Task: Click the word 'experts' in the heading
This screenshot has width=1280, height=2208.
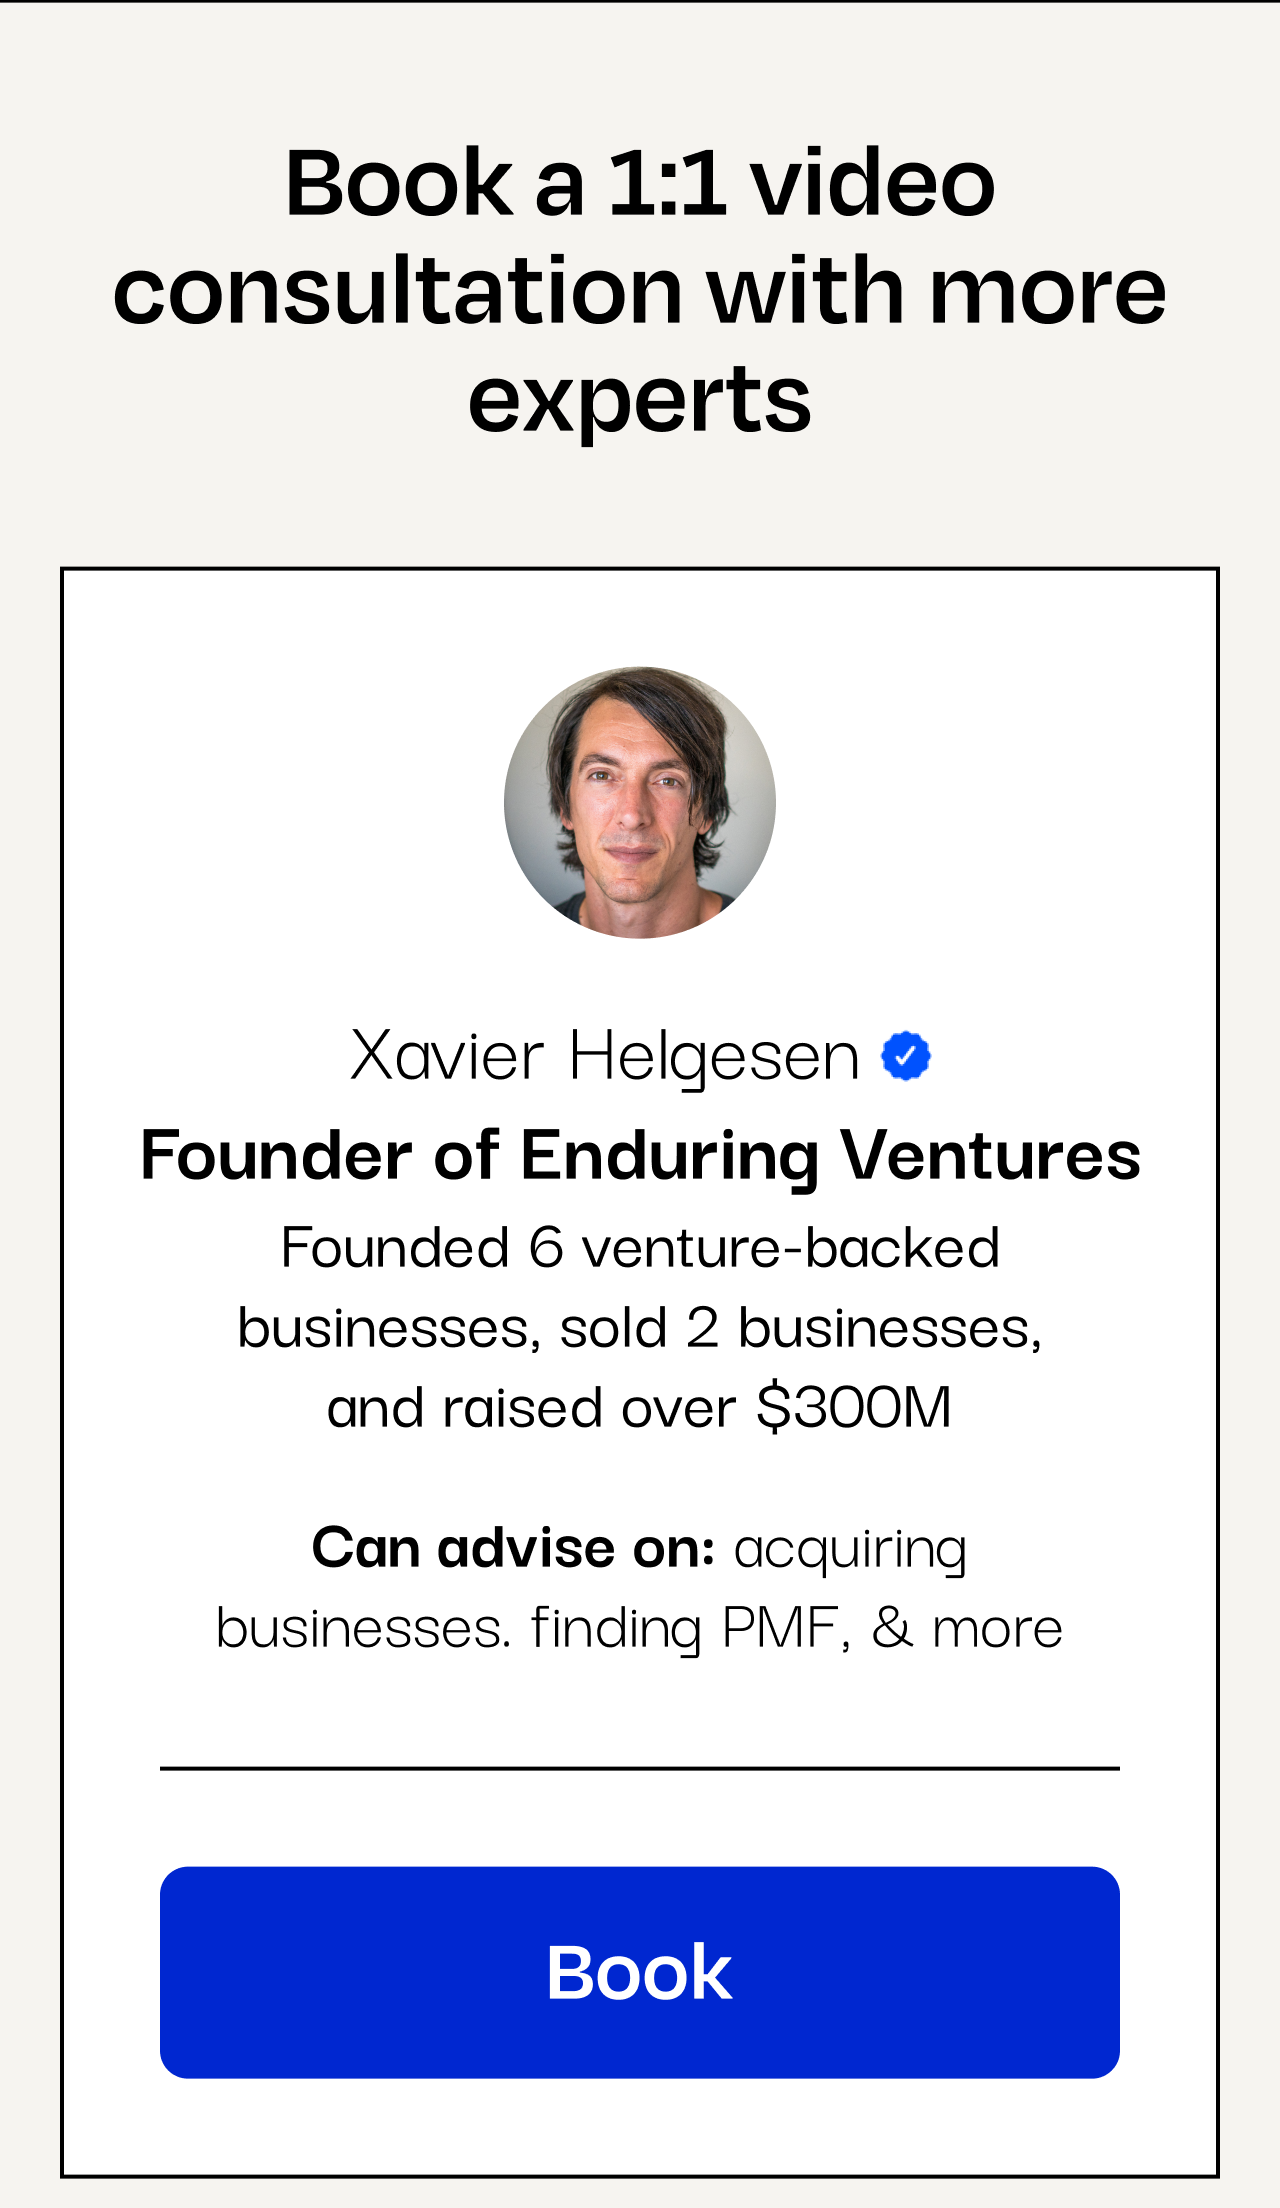Action: 640,402
